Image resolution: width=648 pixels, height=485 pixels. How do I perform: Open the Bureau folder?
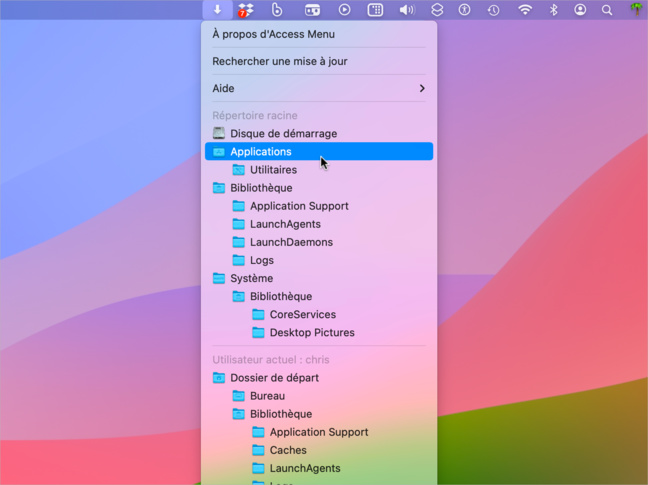[x=319, y=396]
